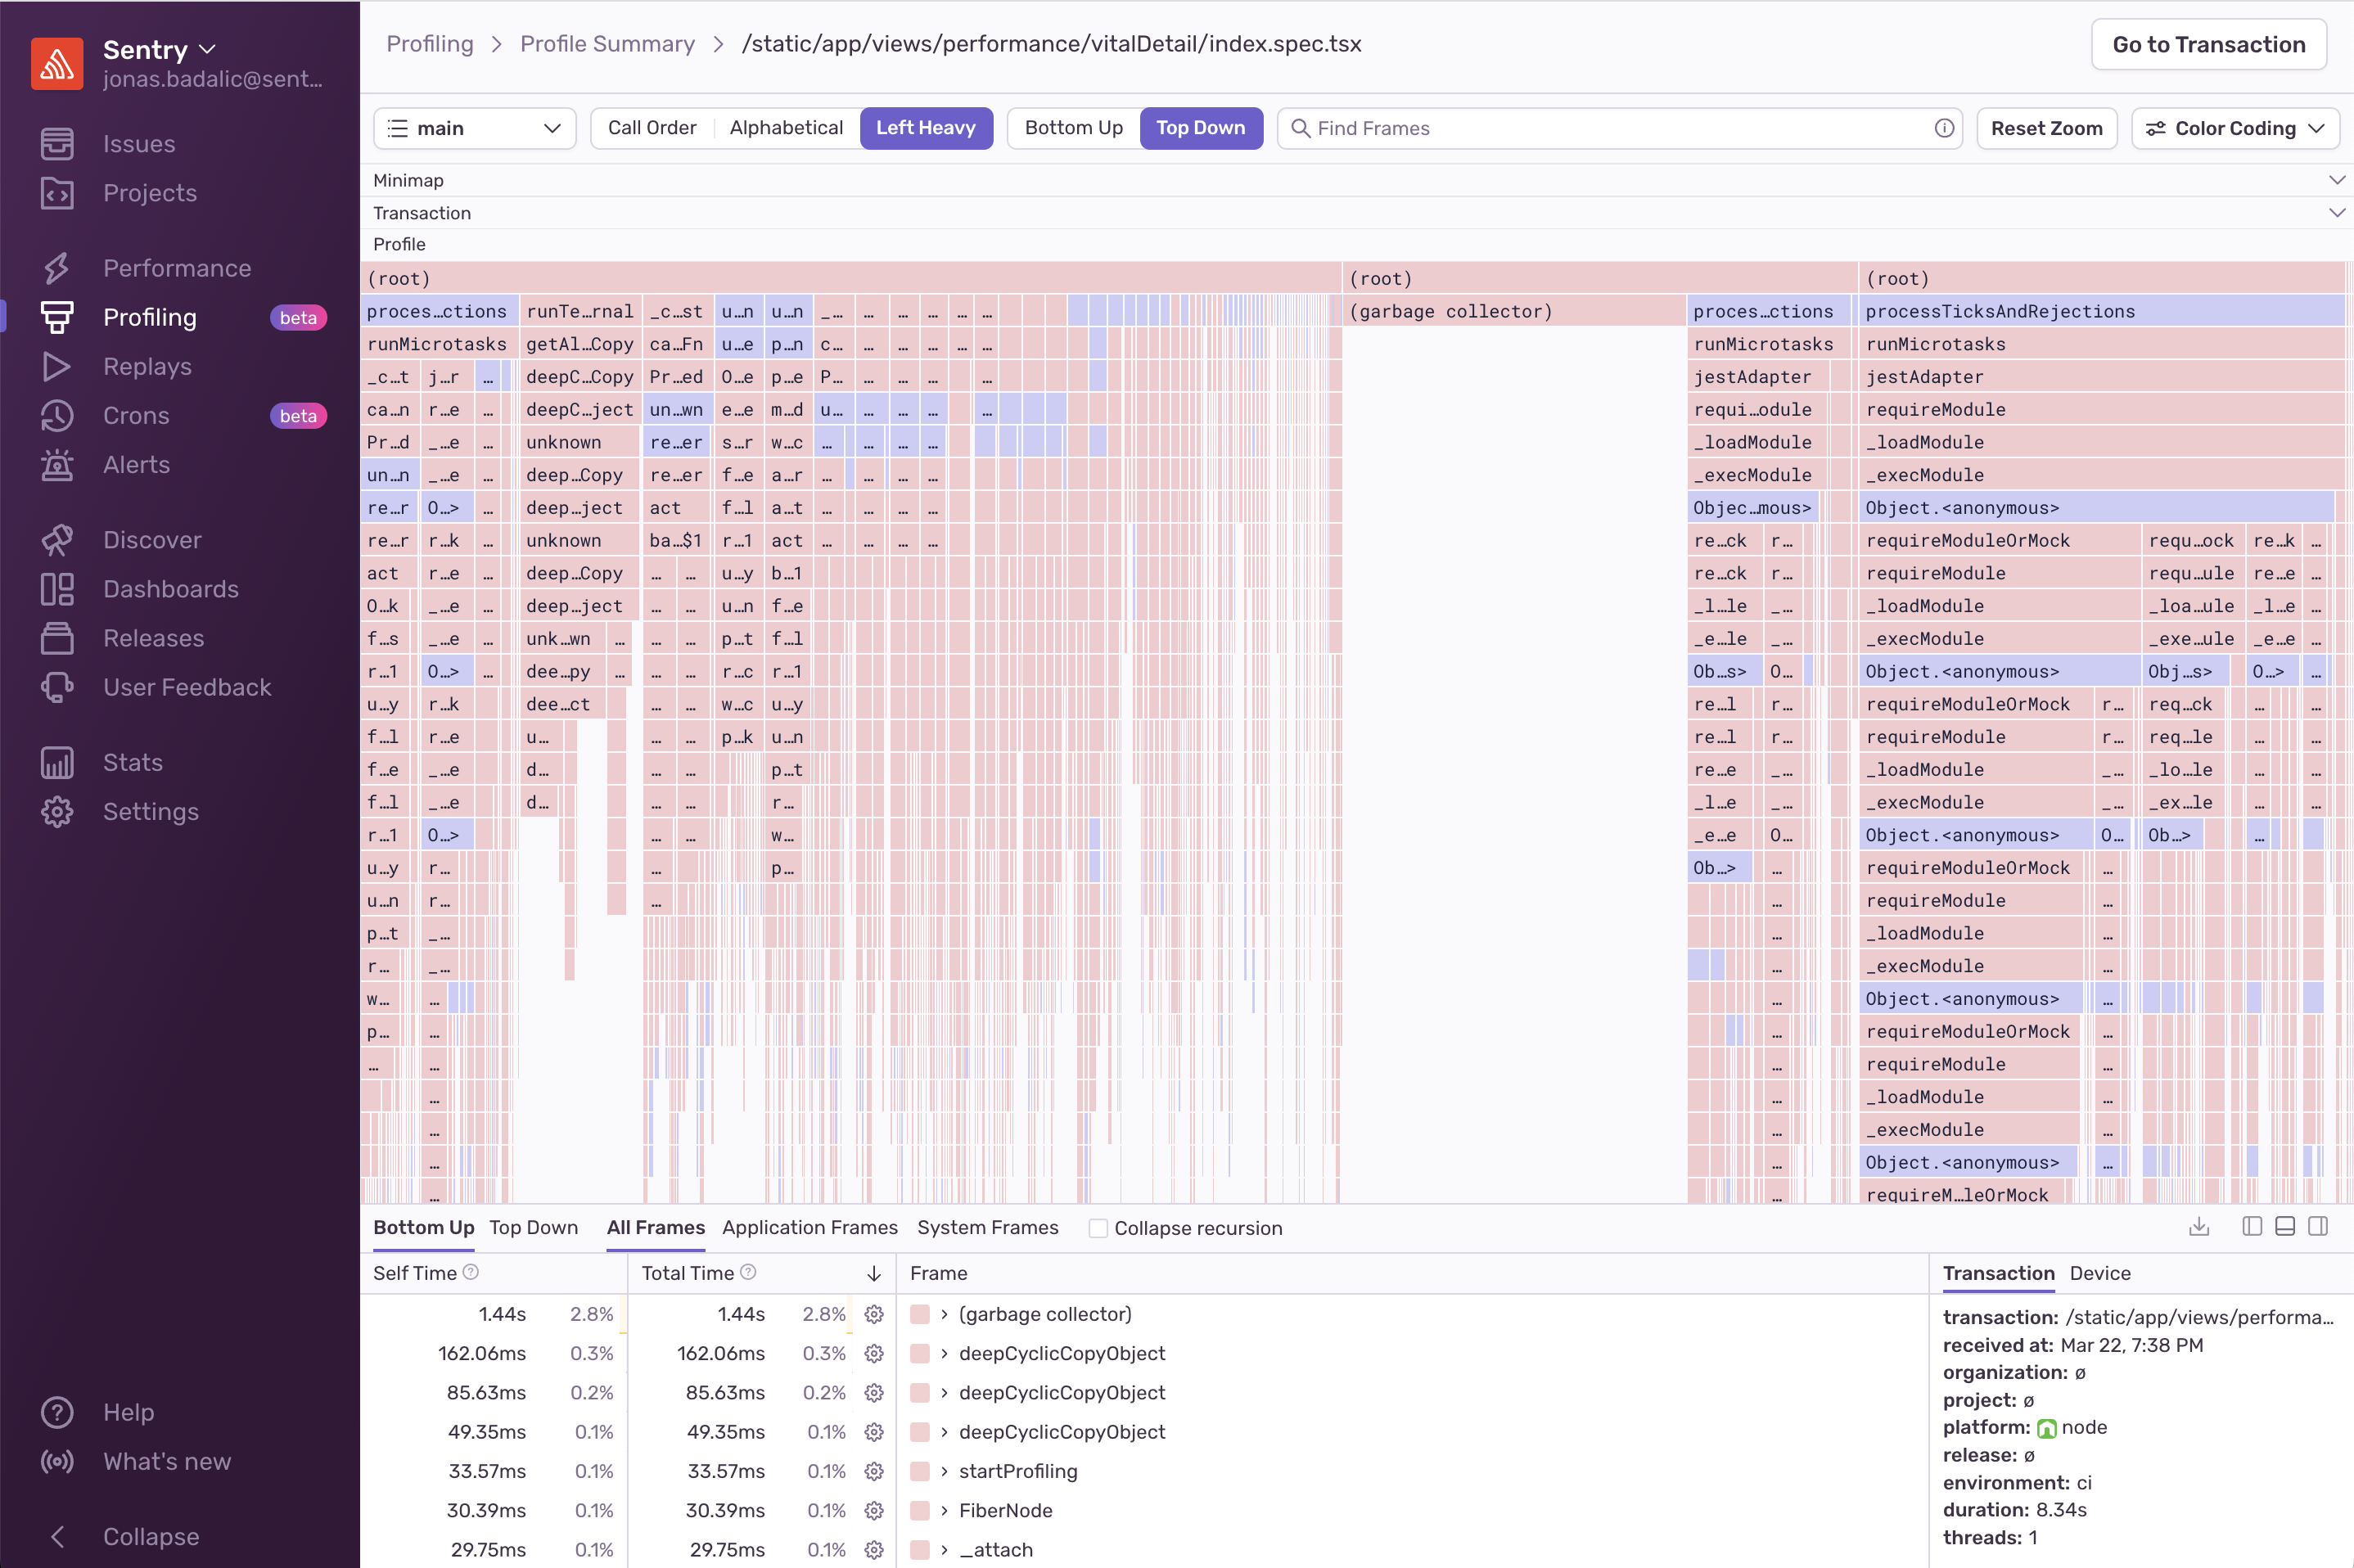
Task: Open settings gear for garbage collector row
Action: pos(874,1314)
